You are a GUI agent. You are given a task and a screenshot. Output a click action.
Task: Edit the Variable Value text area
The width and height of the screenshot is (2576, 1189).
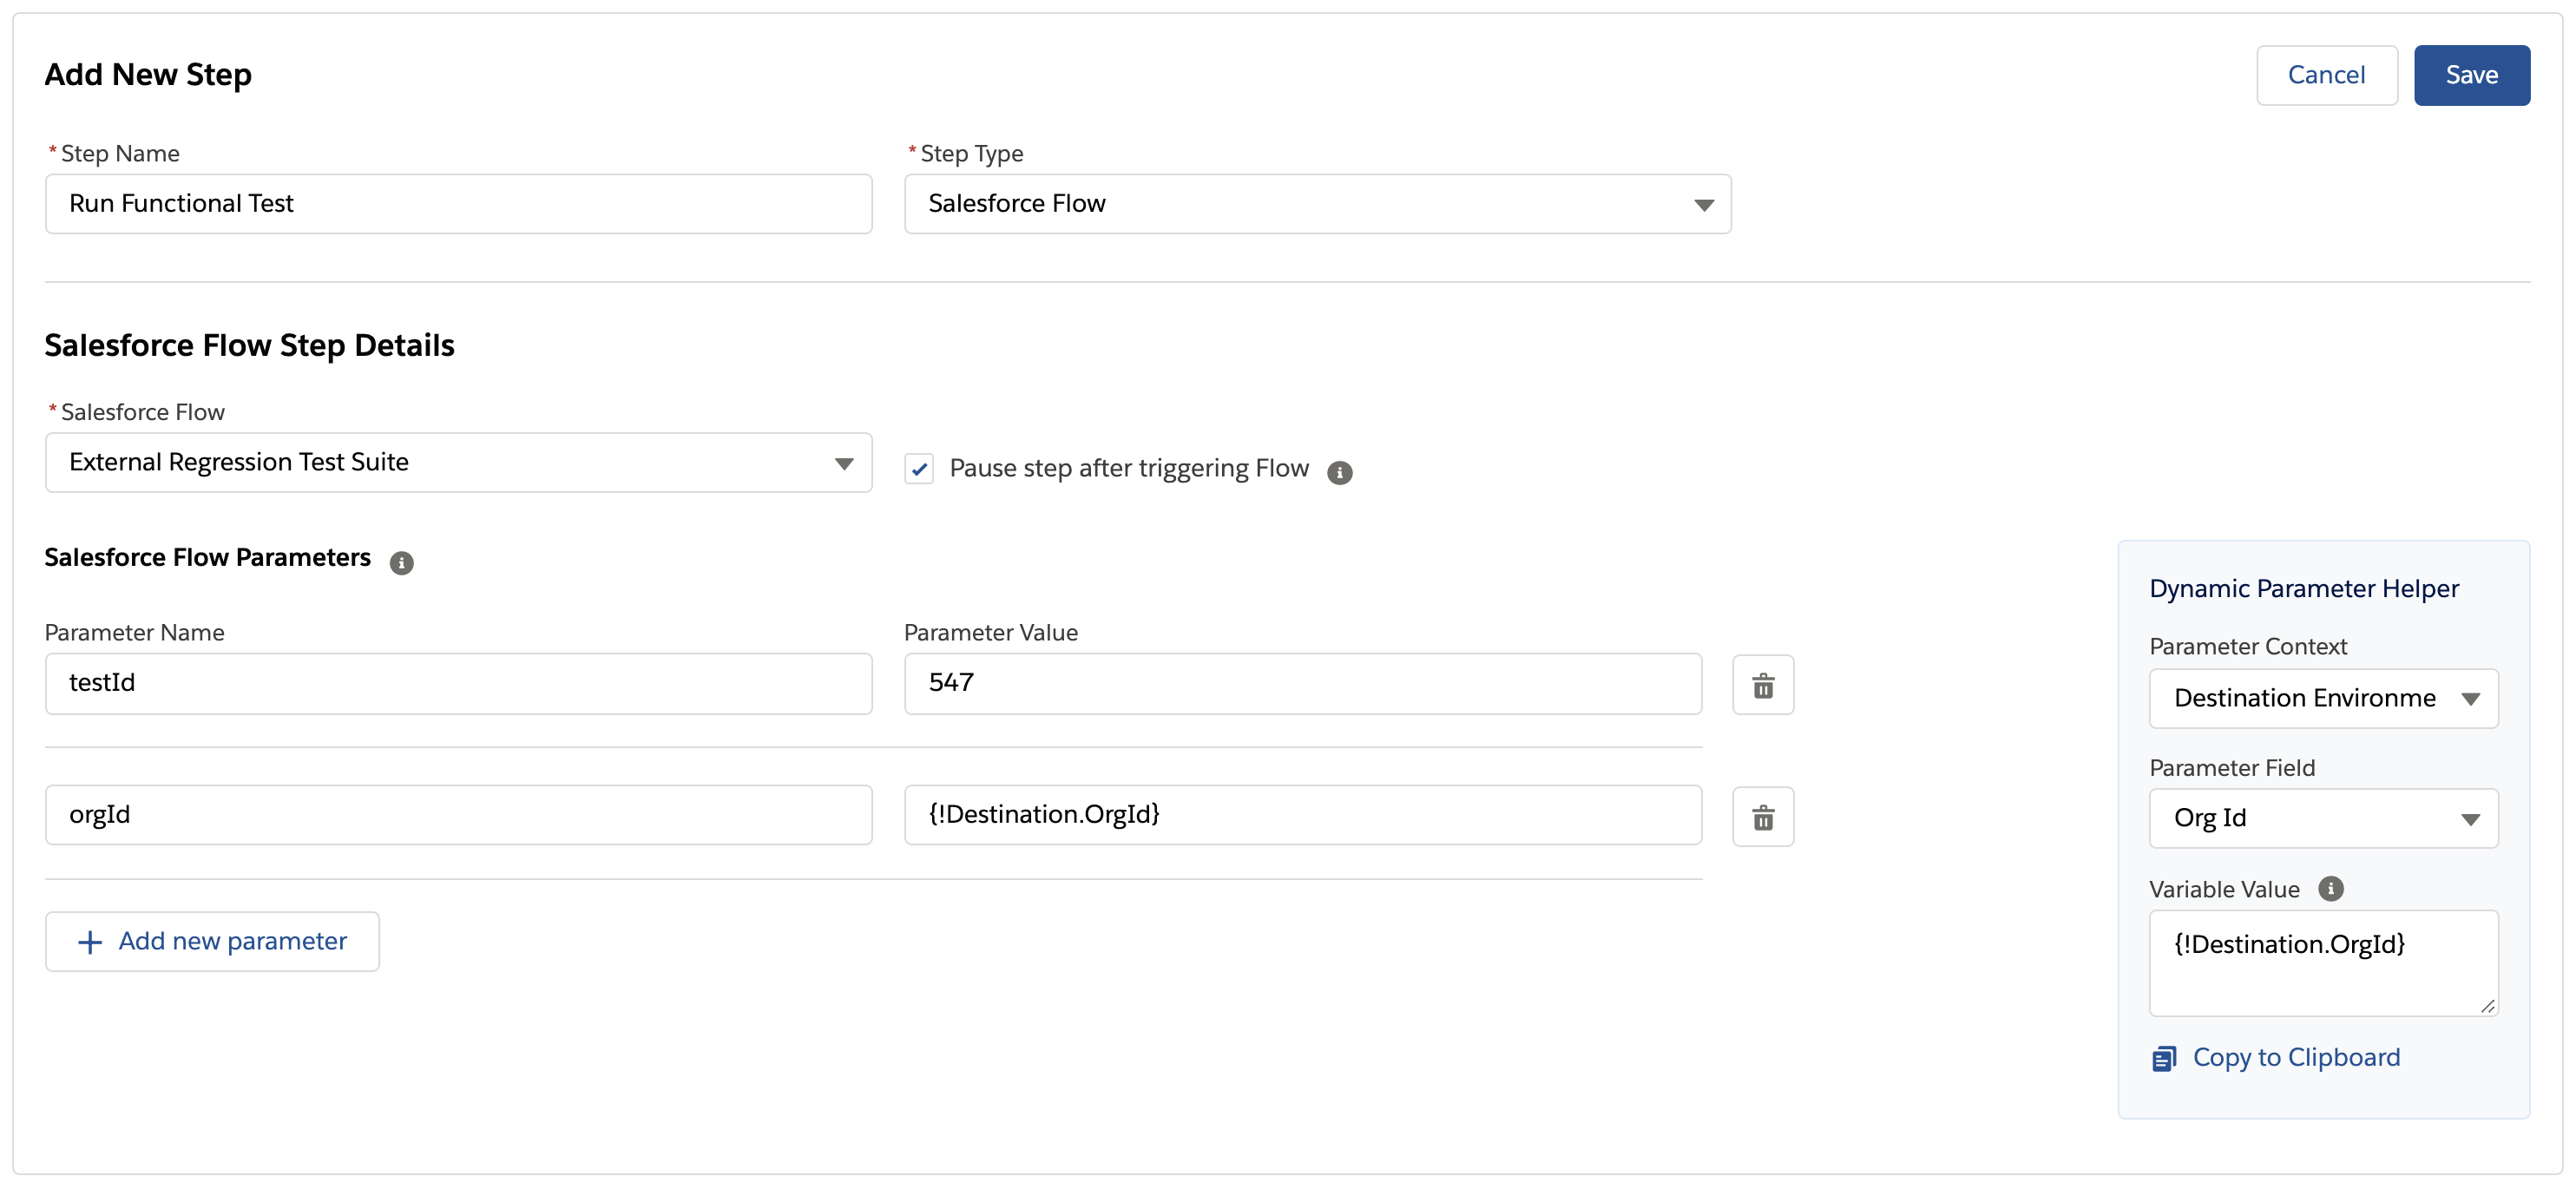(2323, 962)
